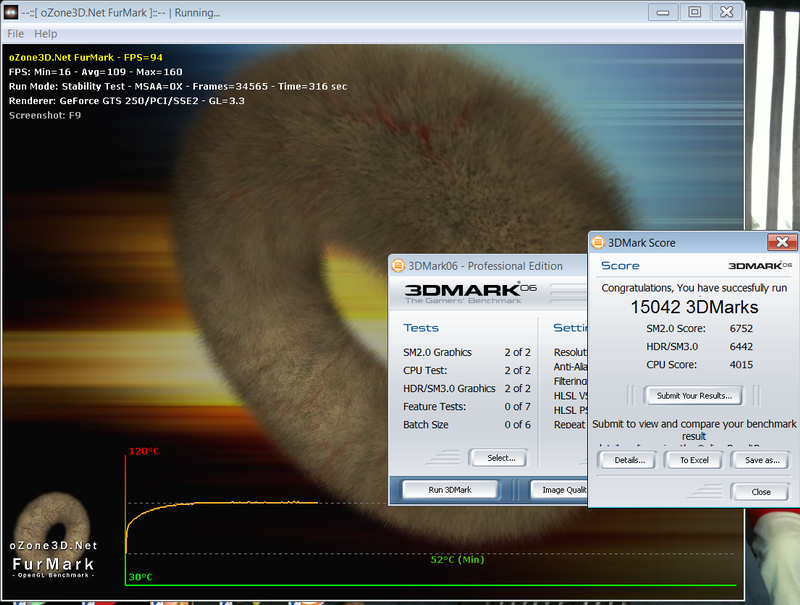
Task: Click Run 3DMark button
Action: [449, 490]
